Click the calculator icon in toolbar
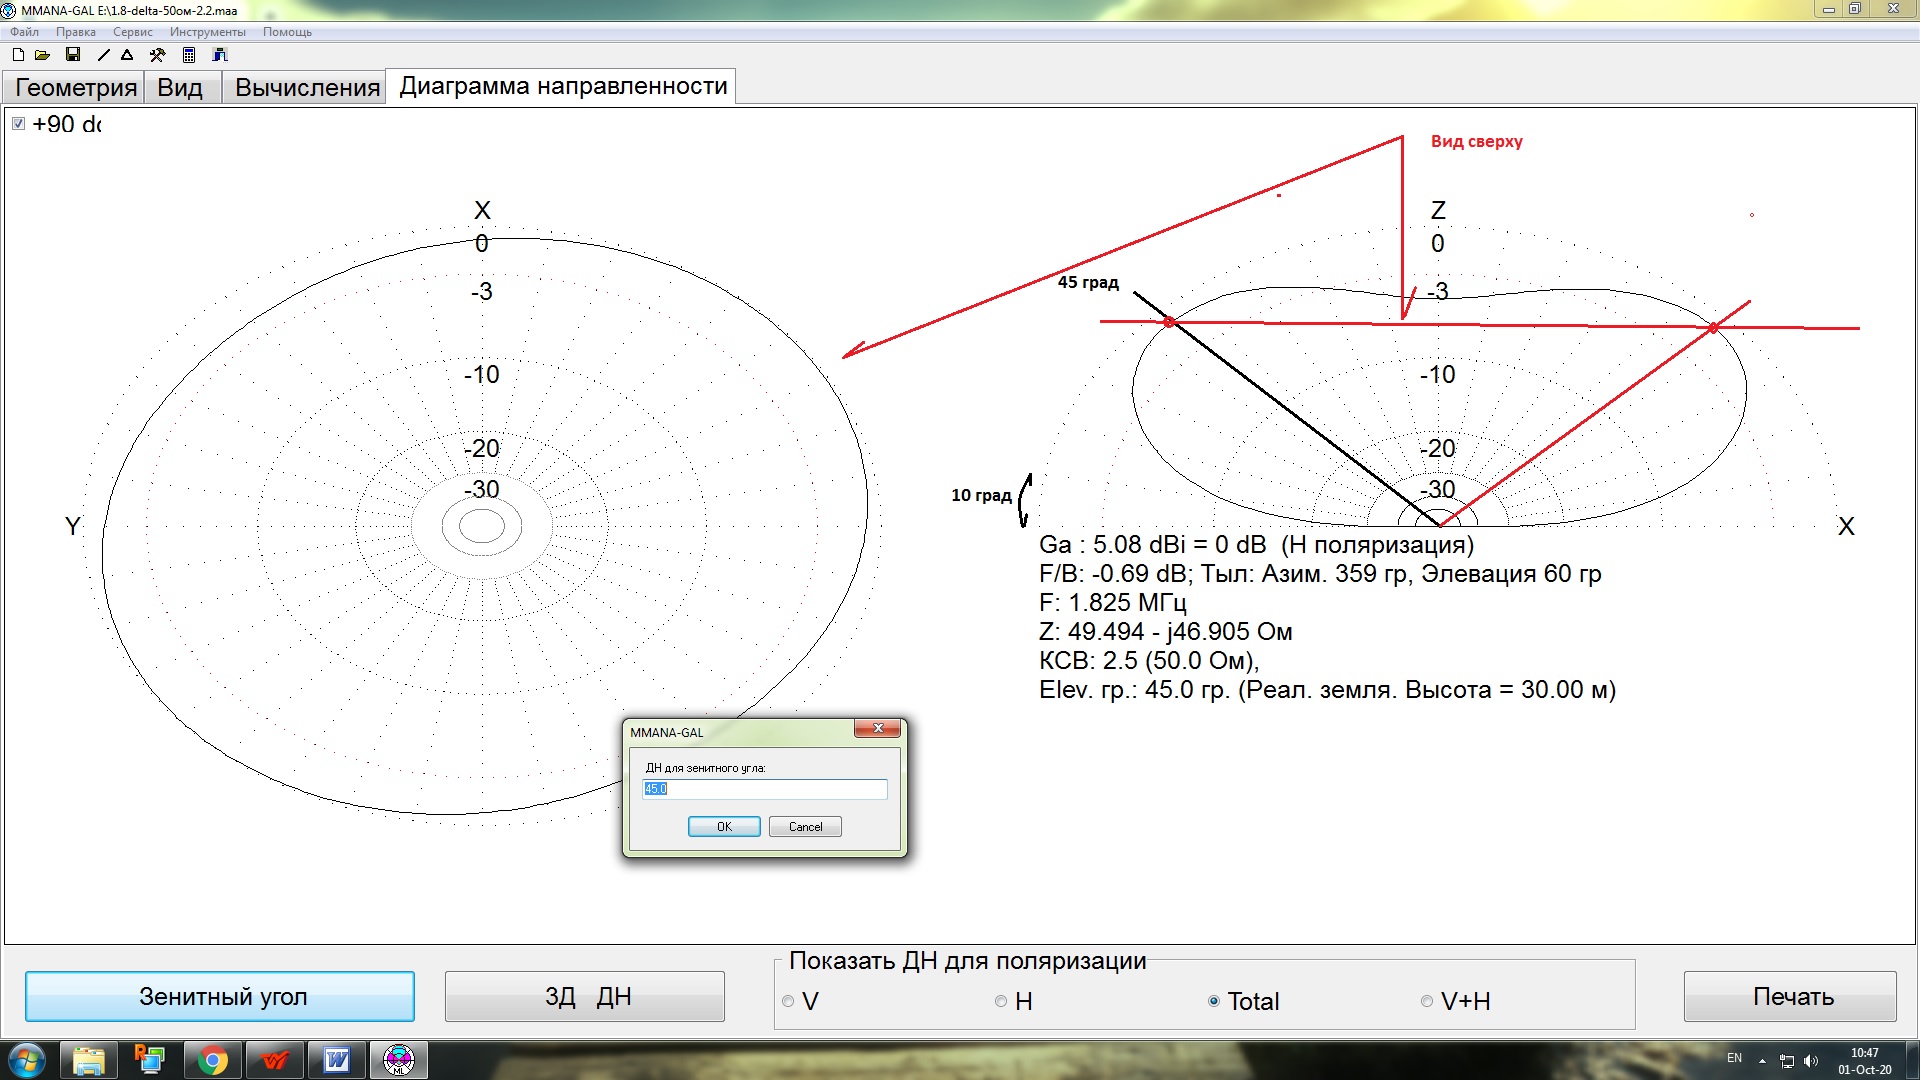 (189, 55)
